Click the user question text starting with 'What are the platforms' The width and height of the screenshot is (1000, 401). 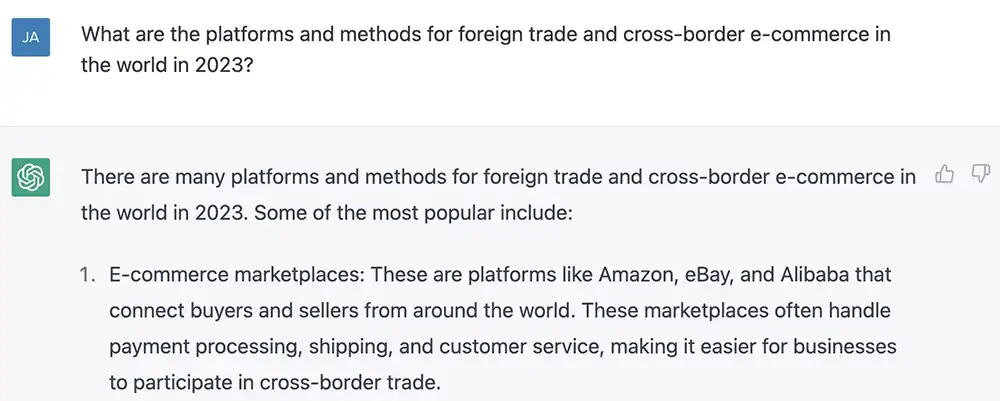(485, 50)
